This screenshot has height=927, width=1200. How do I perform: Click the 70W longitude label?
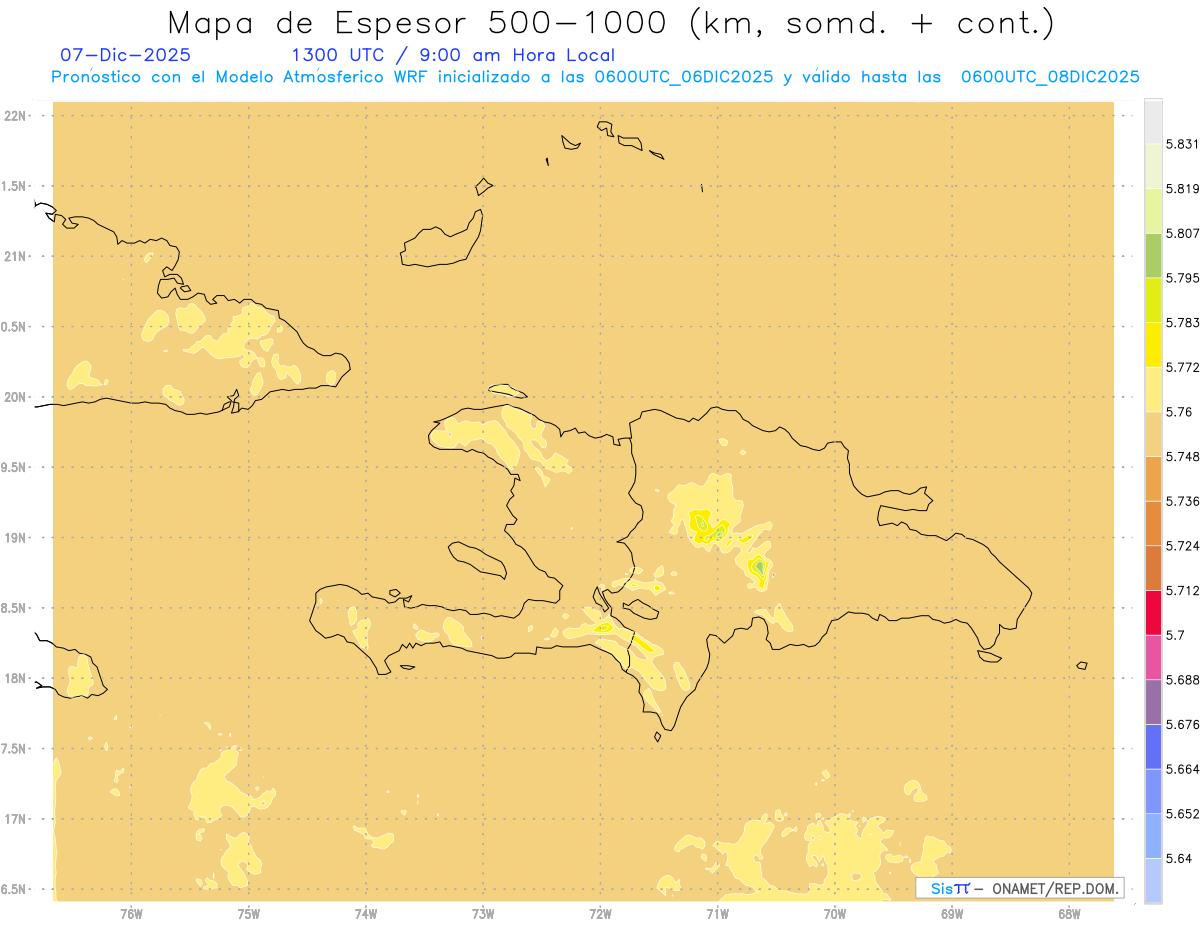(x=835, y=914)
